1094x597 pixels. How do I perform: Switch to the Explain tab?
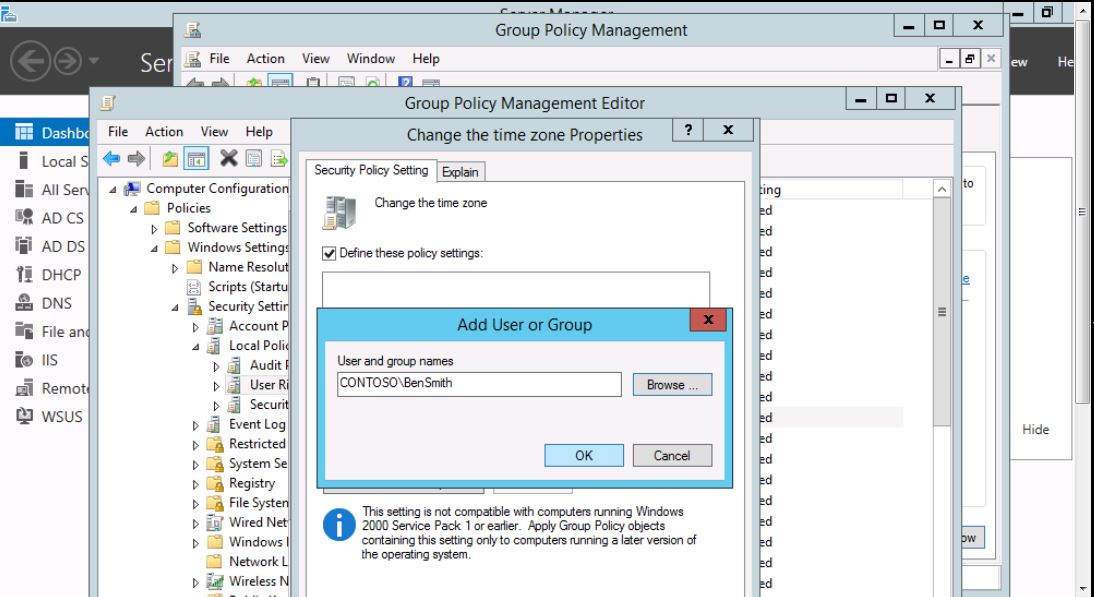[x=461, y=172]
